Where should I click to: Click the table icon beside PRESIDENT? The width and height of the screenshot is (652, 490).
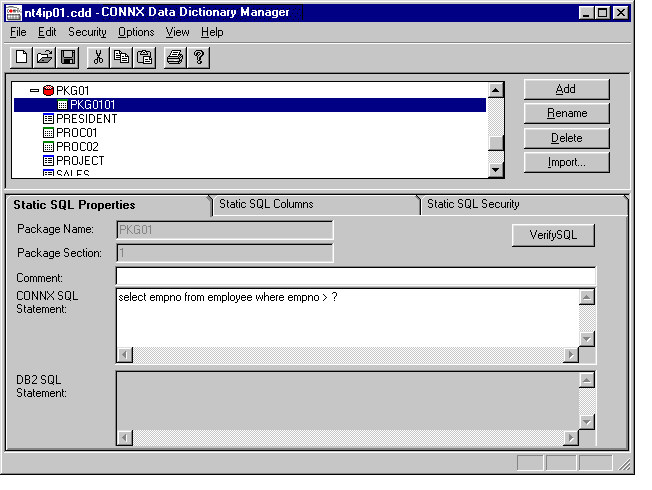pos(48,119)
